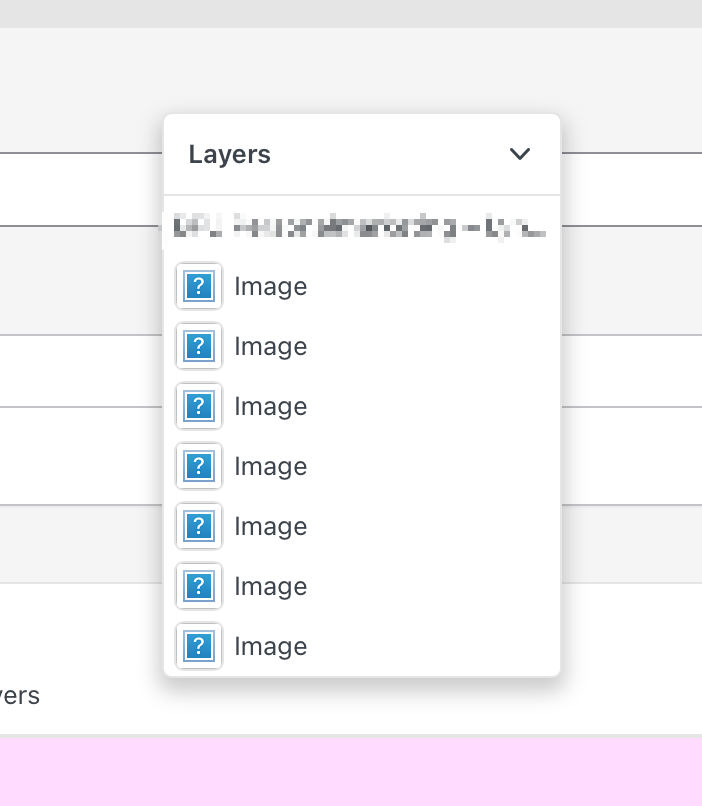Click the second Image layer's question-mark icon
702x806 pixels.
(x=199, y=347)
